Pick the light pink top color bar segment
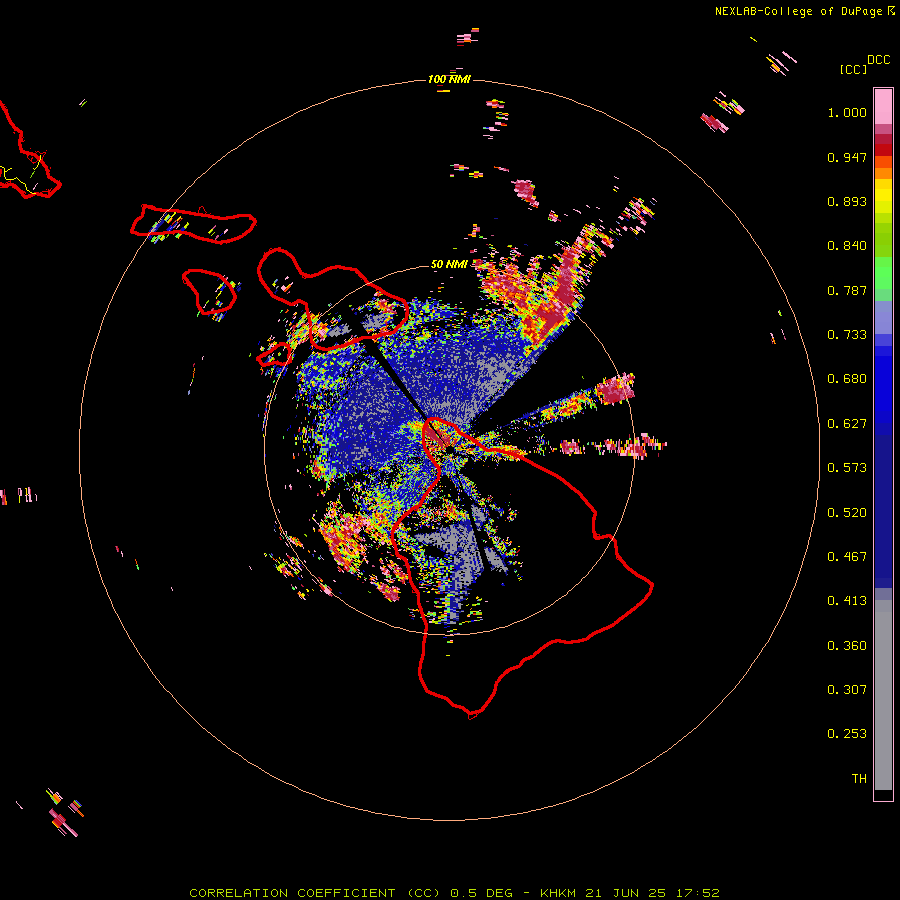Viewport: 900px width, 900px height. pyautogui.click(x=883, y=107)
